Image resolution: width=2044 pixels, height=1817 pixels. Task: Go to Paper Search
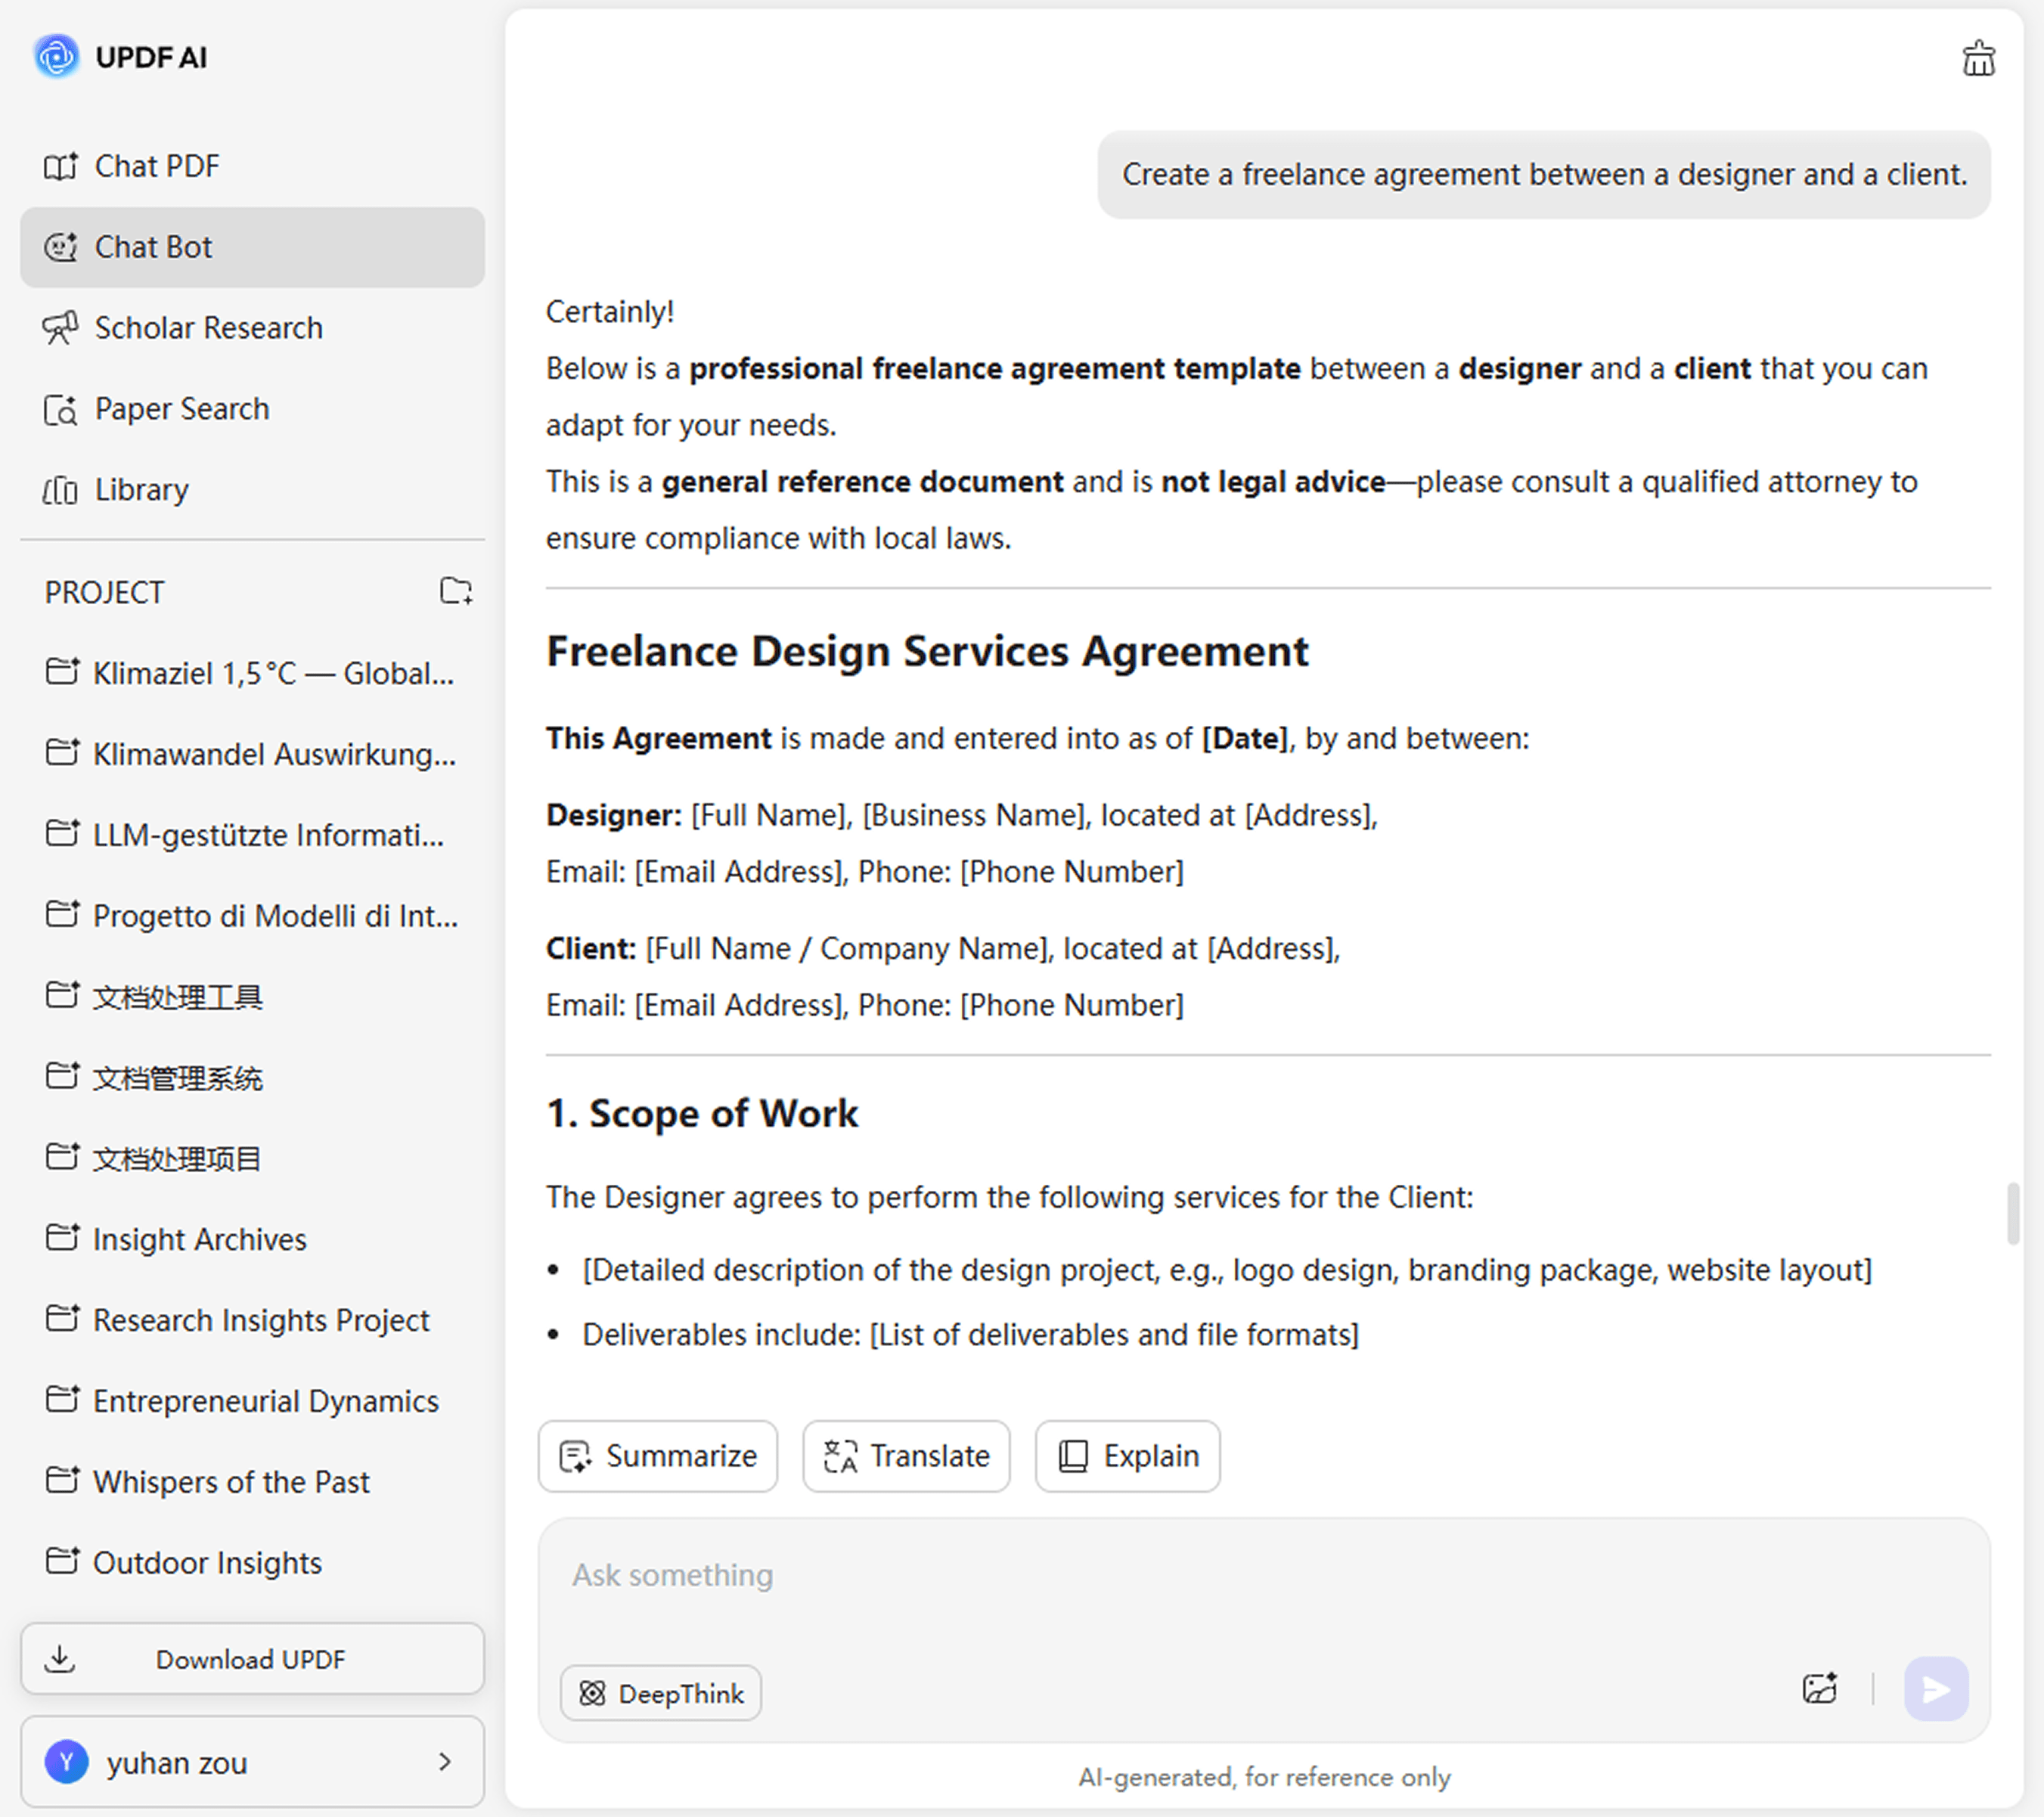tap(181, 409)
